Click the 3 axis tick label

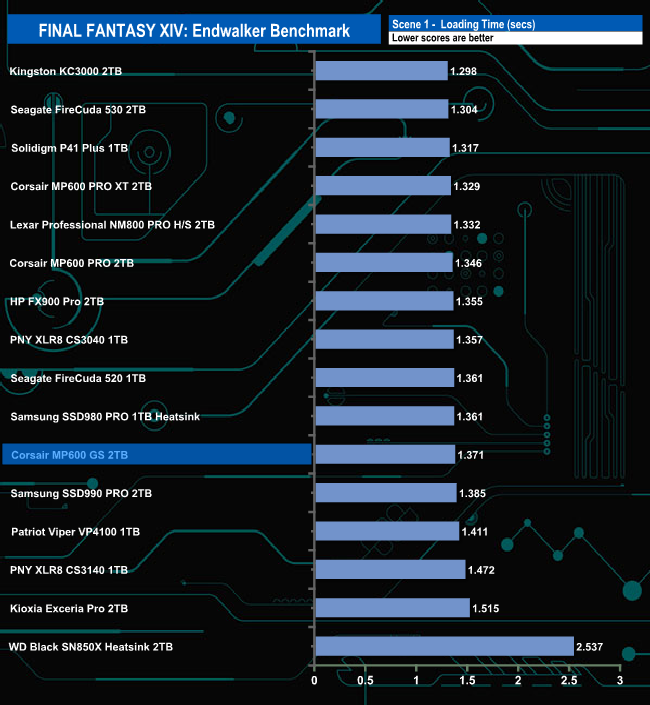620,680
